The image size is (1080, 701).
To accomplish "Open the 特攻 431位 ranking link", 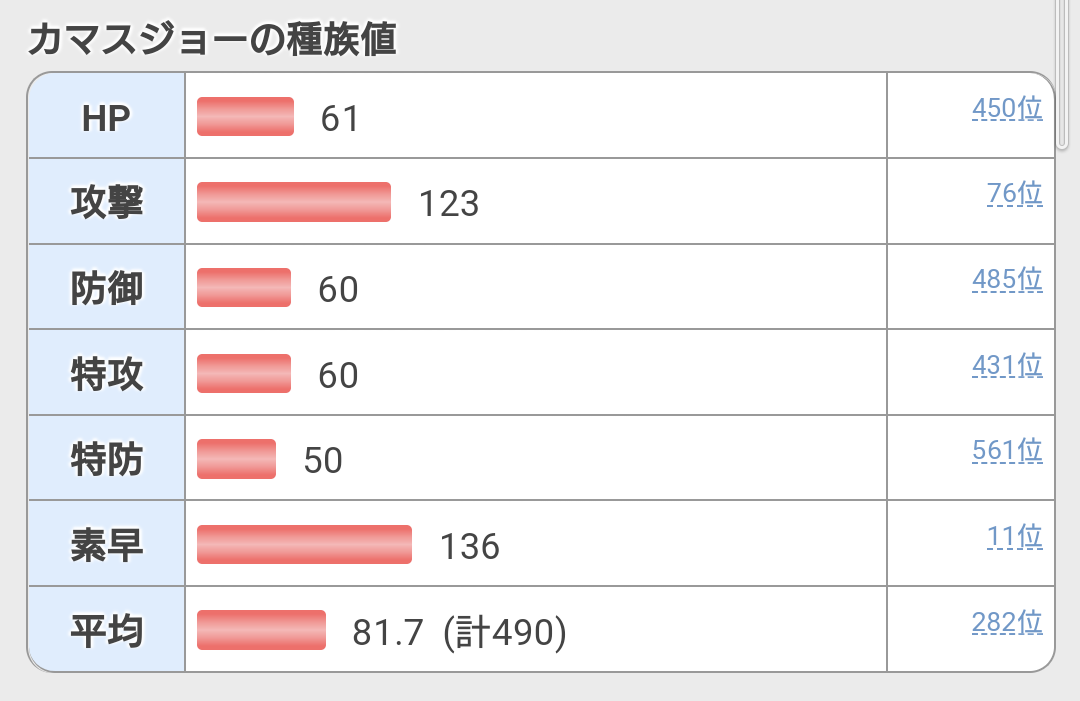I will 1006,366.
